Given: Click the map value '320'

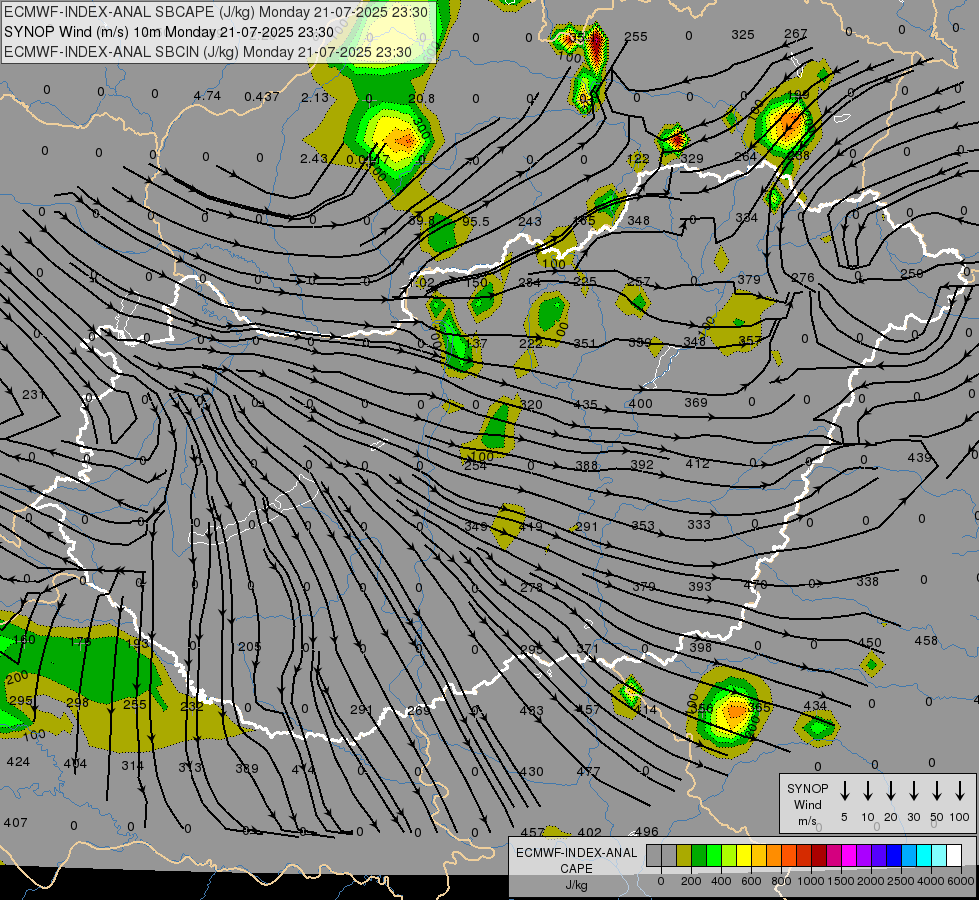Looking at the screenshot, I should 531,404.
